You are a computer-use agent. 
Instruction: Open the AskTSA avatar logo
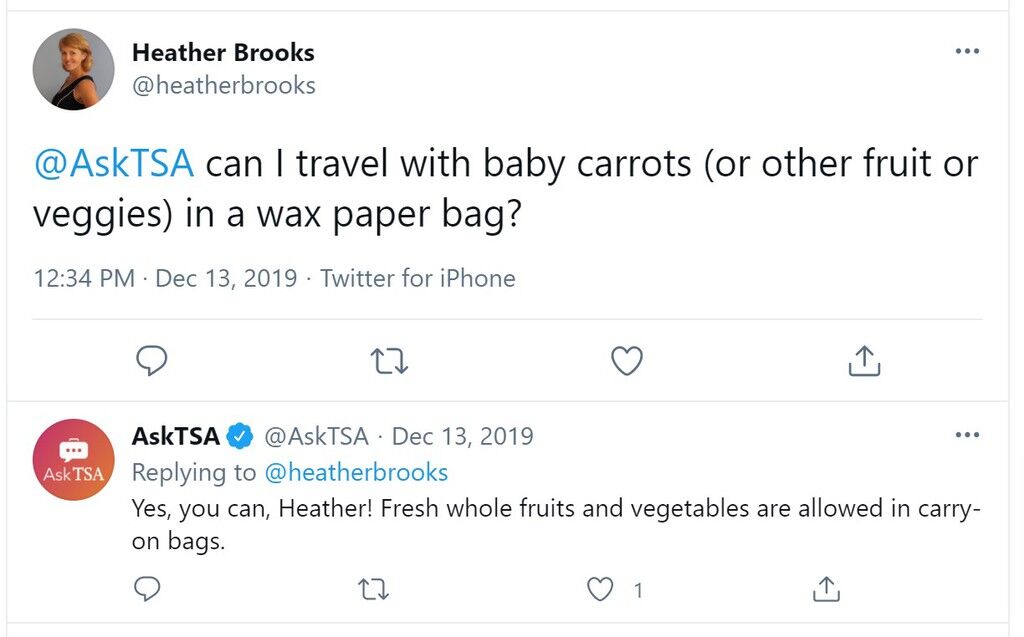[73, 459]
